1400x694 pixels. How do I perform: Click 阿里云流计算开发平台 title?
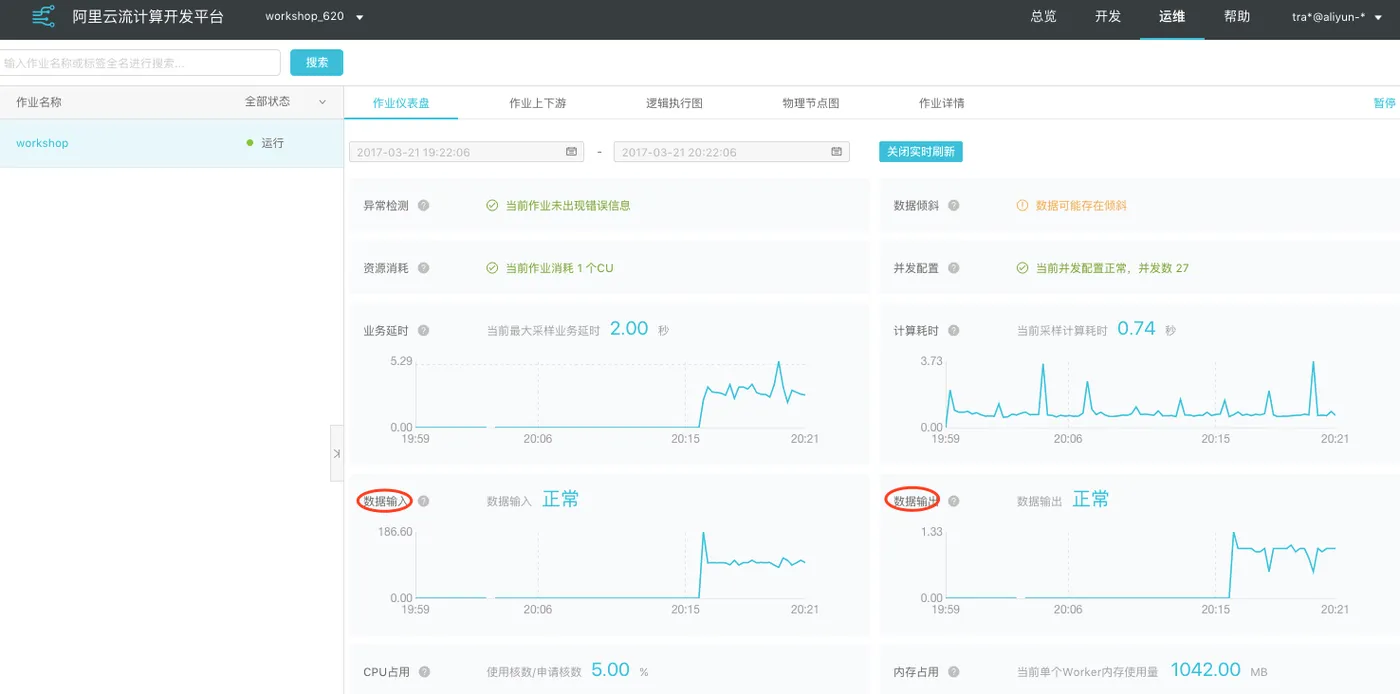148,17
